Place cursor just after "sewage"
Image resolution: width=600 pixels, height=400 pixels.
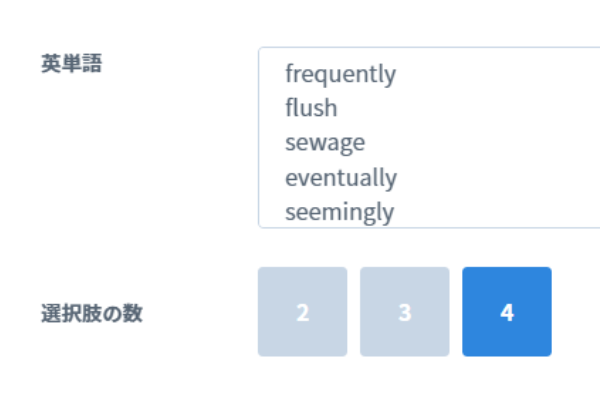(x=367, y=143)
